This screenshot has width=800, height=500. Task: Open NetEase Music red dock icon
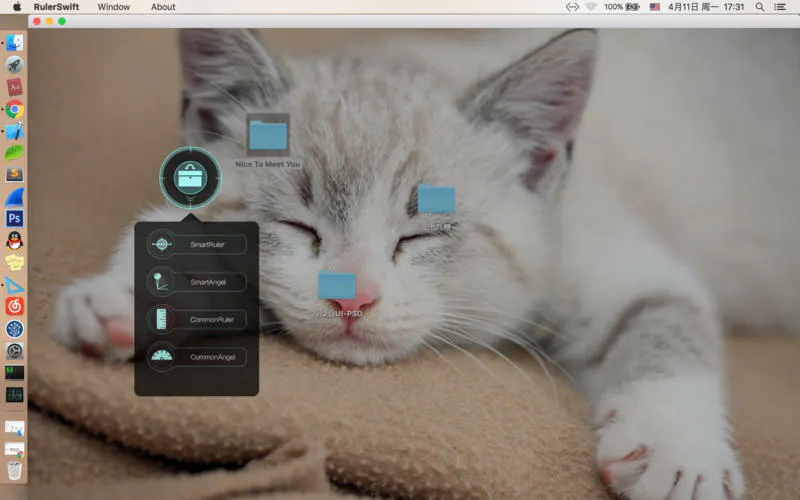pyautogui.click(x=14, y=306)
